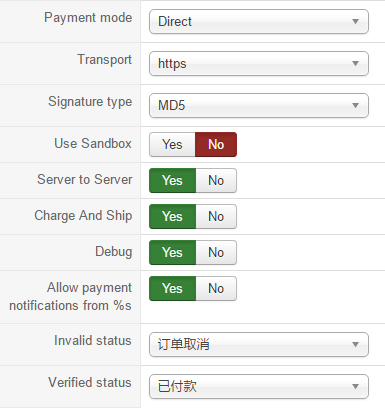Click the Verified status dropdown arrow

355,386
